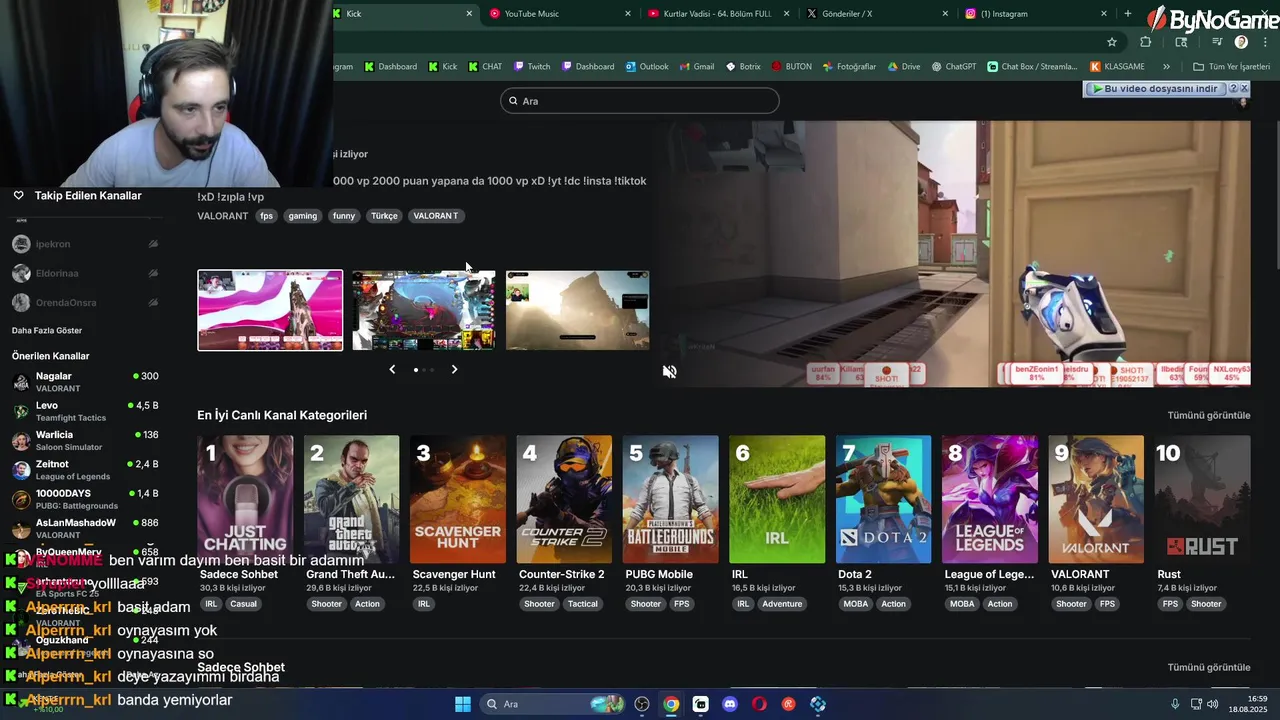Image resolution: width=1280 pixels, height=720 pixels.
Task: Click the Windows taskbar search box
Action: [x=550, y=704]
